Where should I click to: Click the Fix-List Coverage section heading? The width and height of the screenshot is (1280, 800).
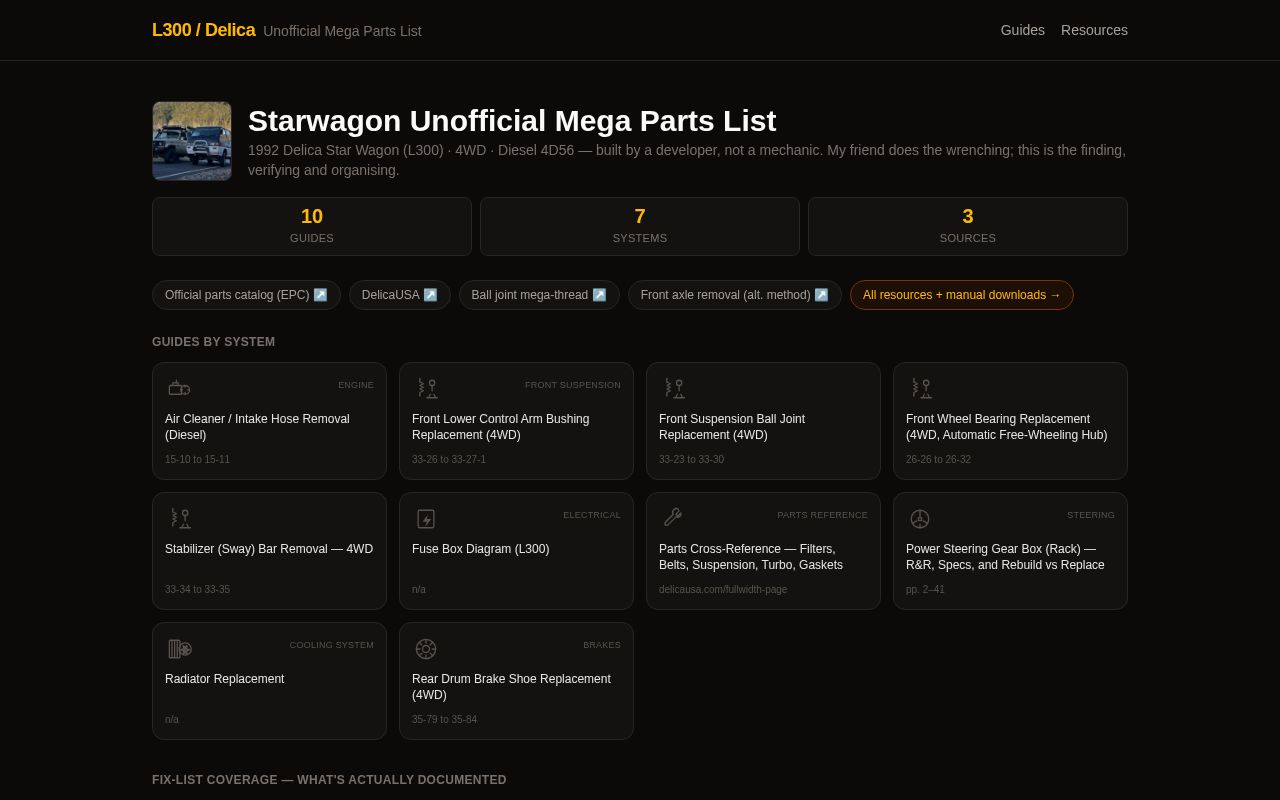pos(329,780)
